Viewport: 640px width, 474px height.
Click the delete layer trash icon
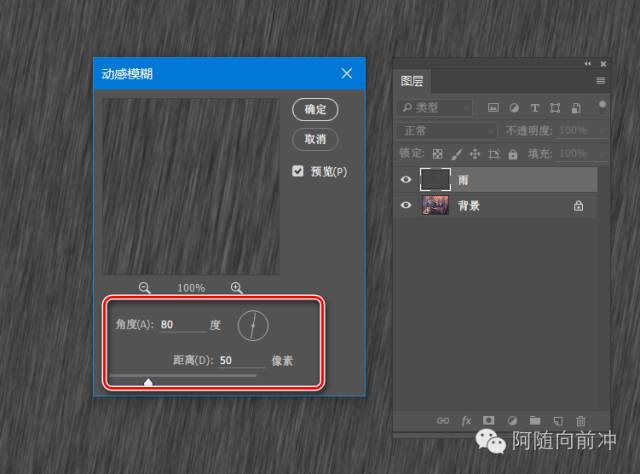[581, 421]
